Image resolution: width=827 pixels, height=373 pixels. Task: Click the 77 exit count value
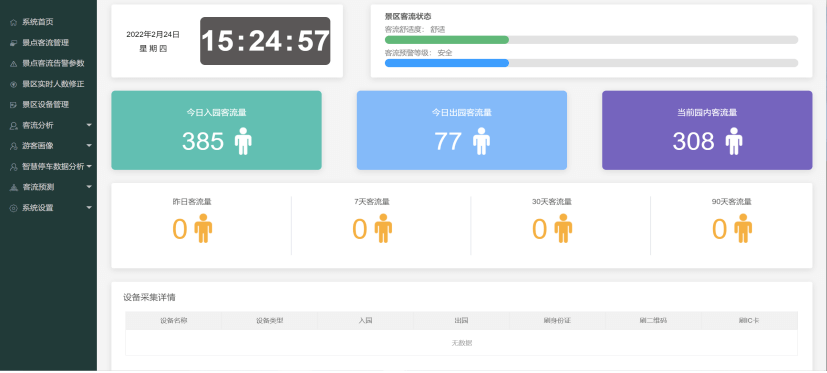(448, 141)
